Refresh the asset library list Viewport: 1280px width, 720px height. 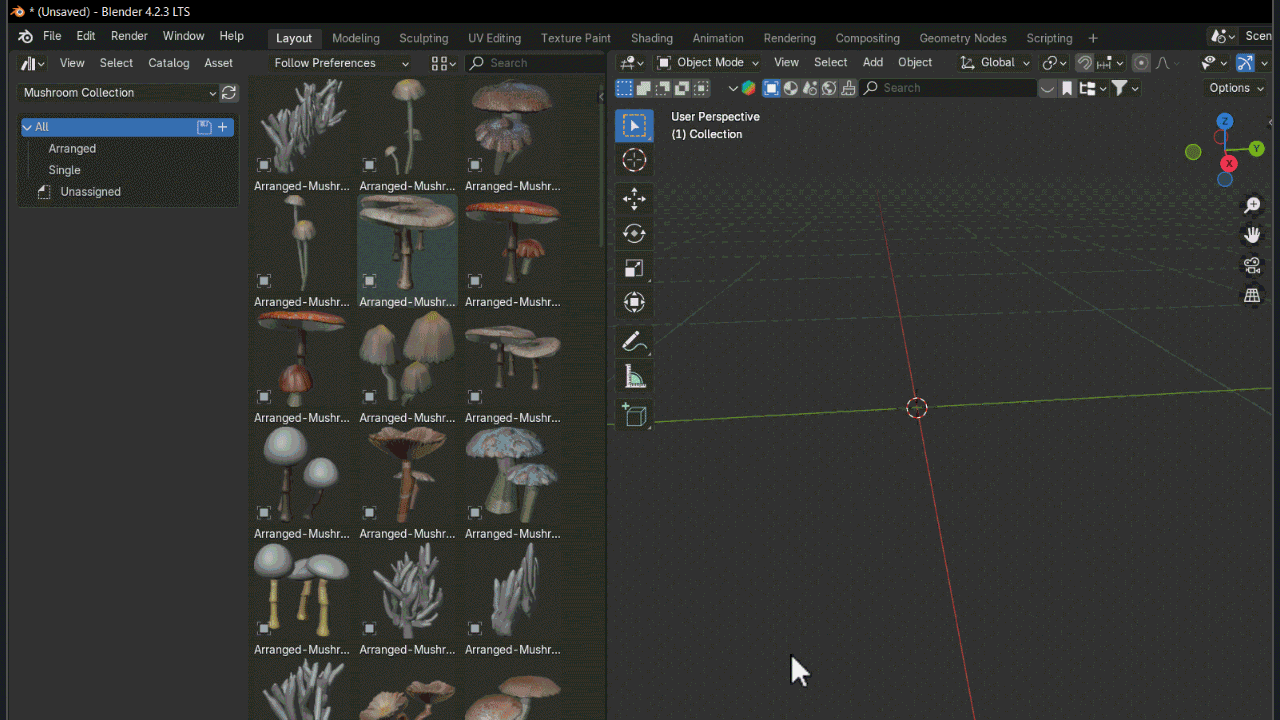[229, 93]
